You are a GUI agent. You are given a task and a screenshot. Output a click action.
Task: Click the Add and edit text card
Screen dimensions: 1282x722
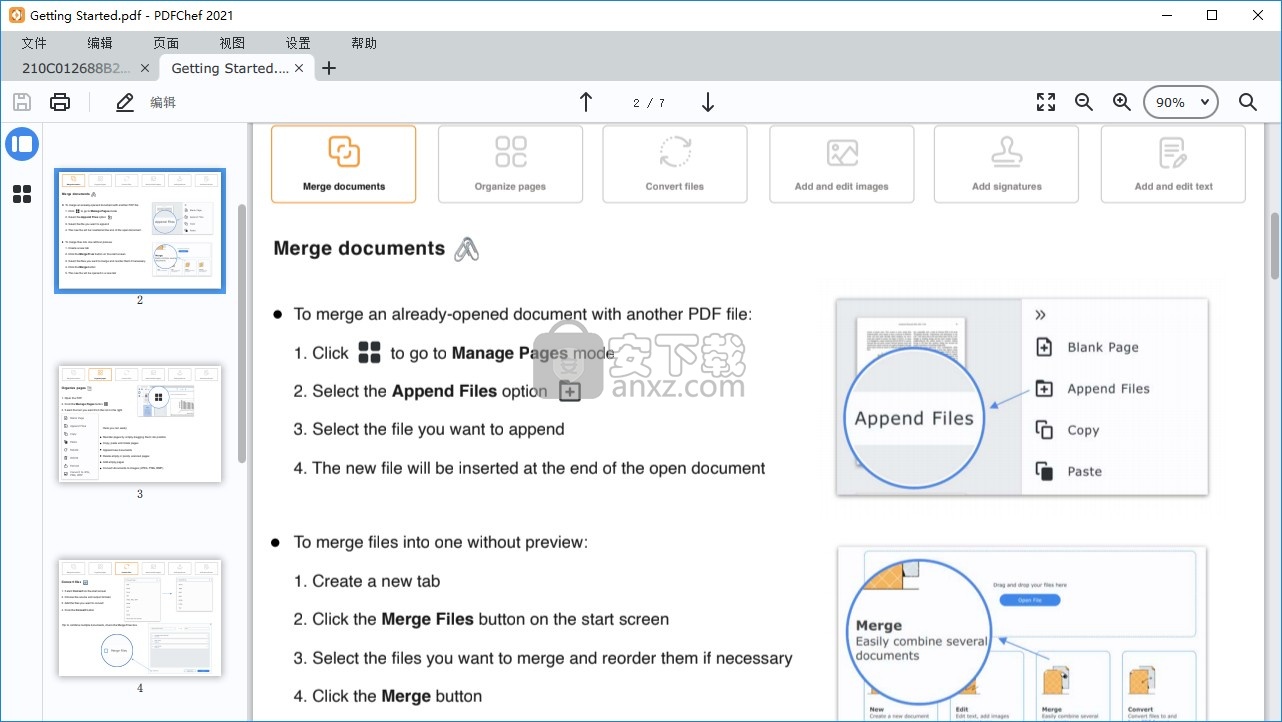[1173, 164]
